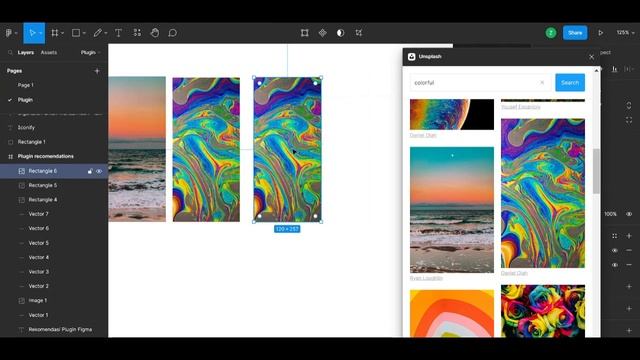Insert the colorful planet Unsplash thumbnail
Viewport: 640px width, 360px height.
pyautogui.click(x=452, y=115)
